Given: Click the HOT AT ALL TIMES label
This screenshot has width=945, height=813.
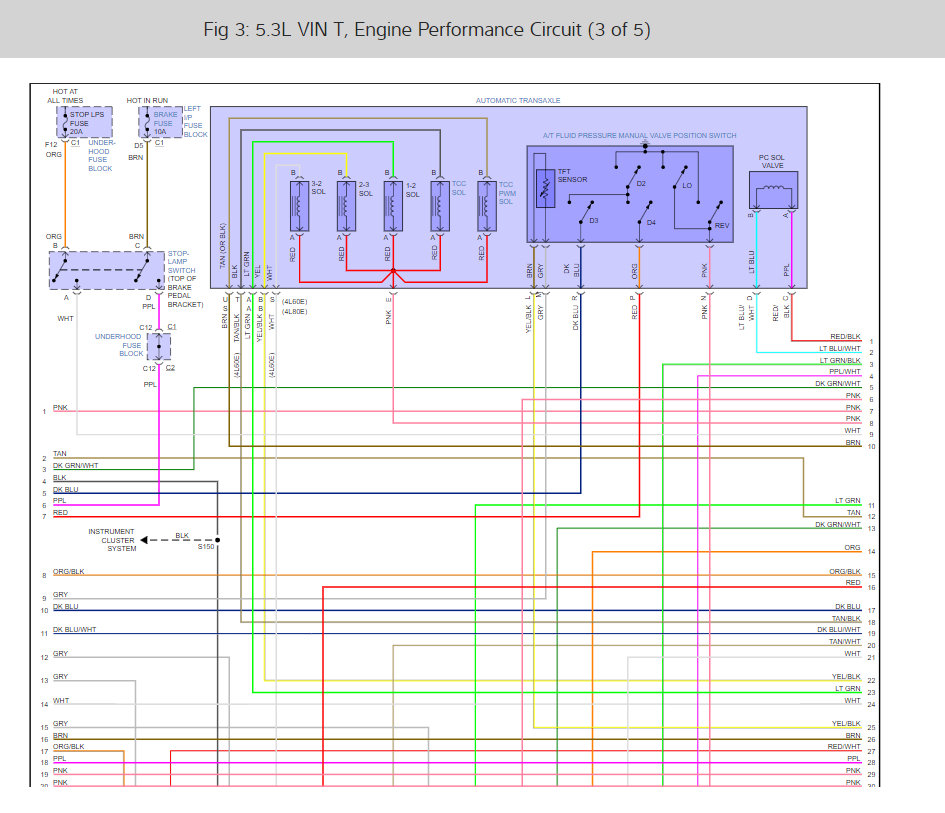Looking at the screenshot, I should click(64, 97).
